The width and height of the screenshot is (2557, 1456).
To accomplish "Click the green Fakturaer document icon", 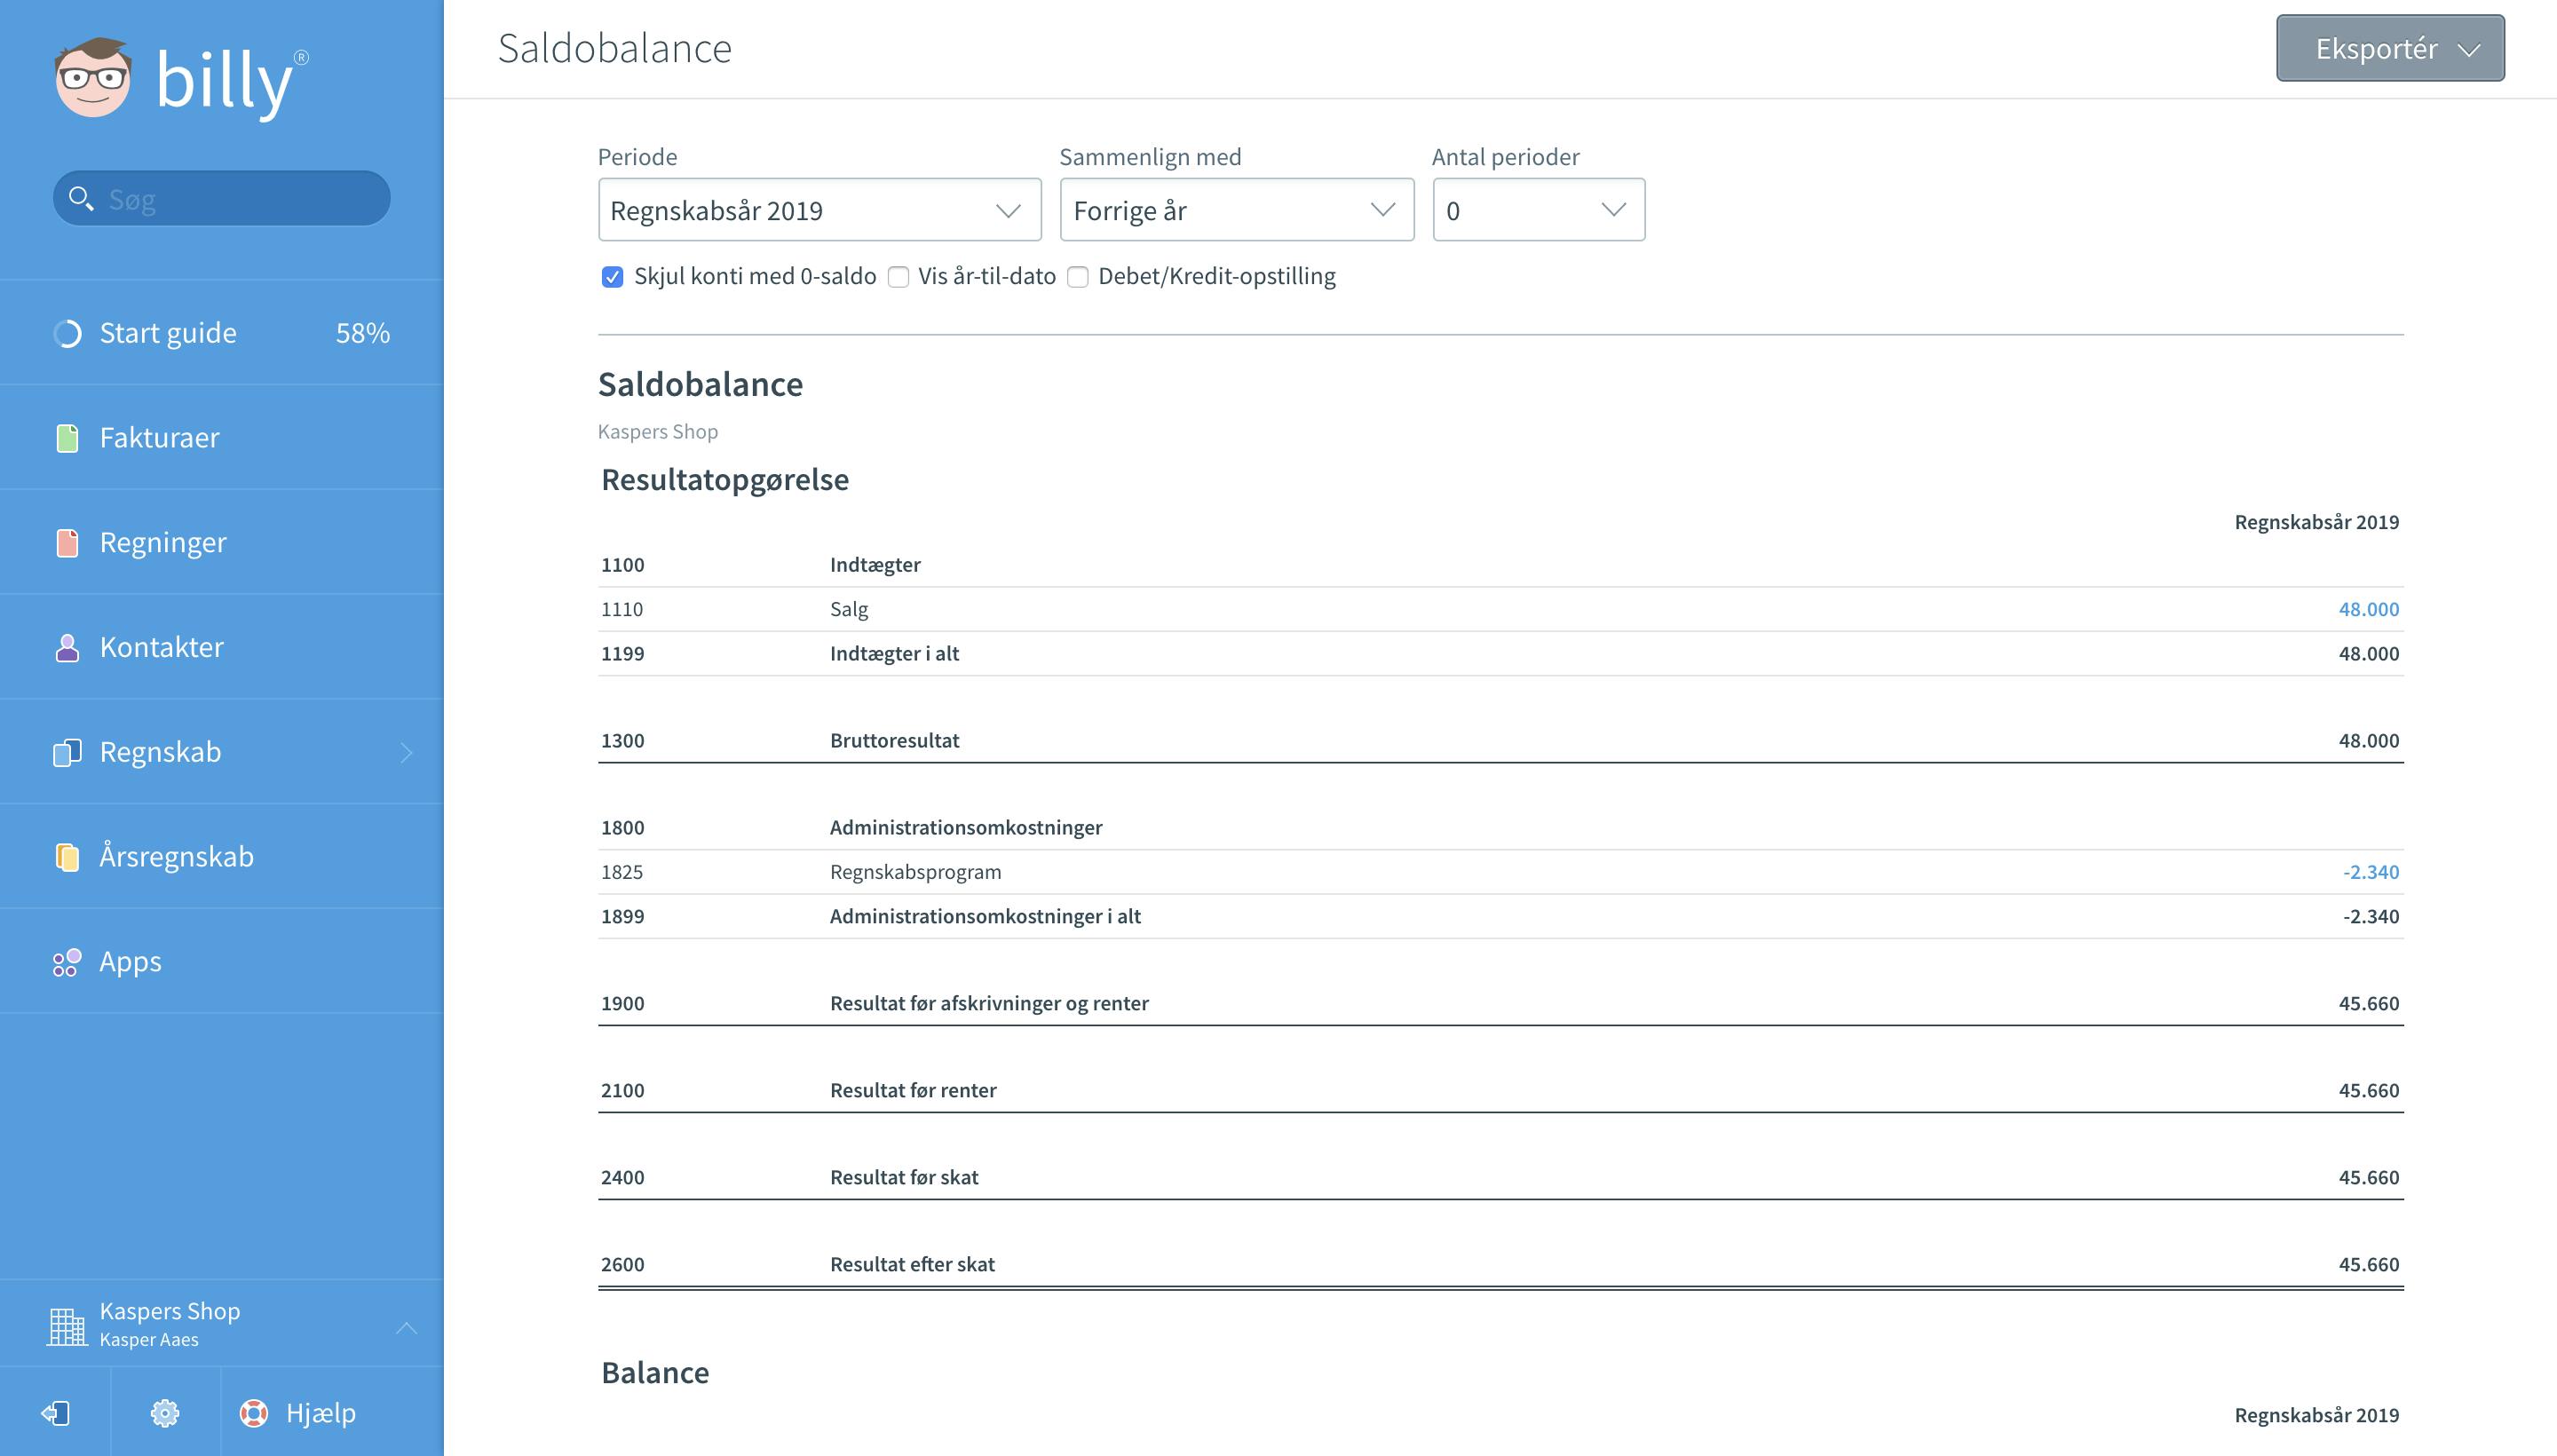I will (x=67, y=438).
